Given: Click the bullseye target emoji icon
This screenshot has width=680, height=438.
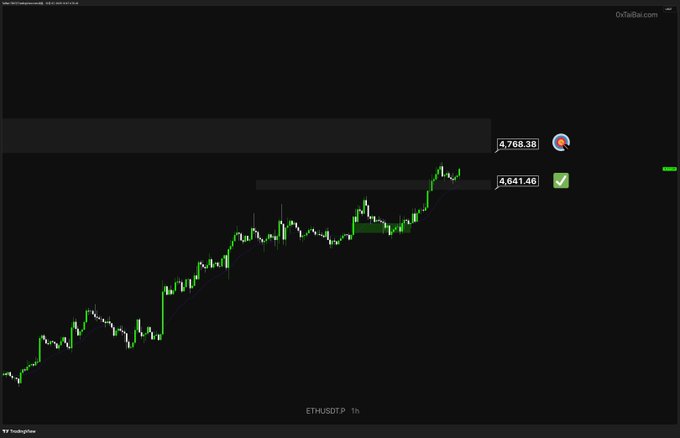Looking at the screenshot, I should (561, 142).
